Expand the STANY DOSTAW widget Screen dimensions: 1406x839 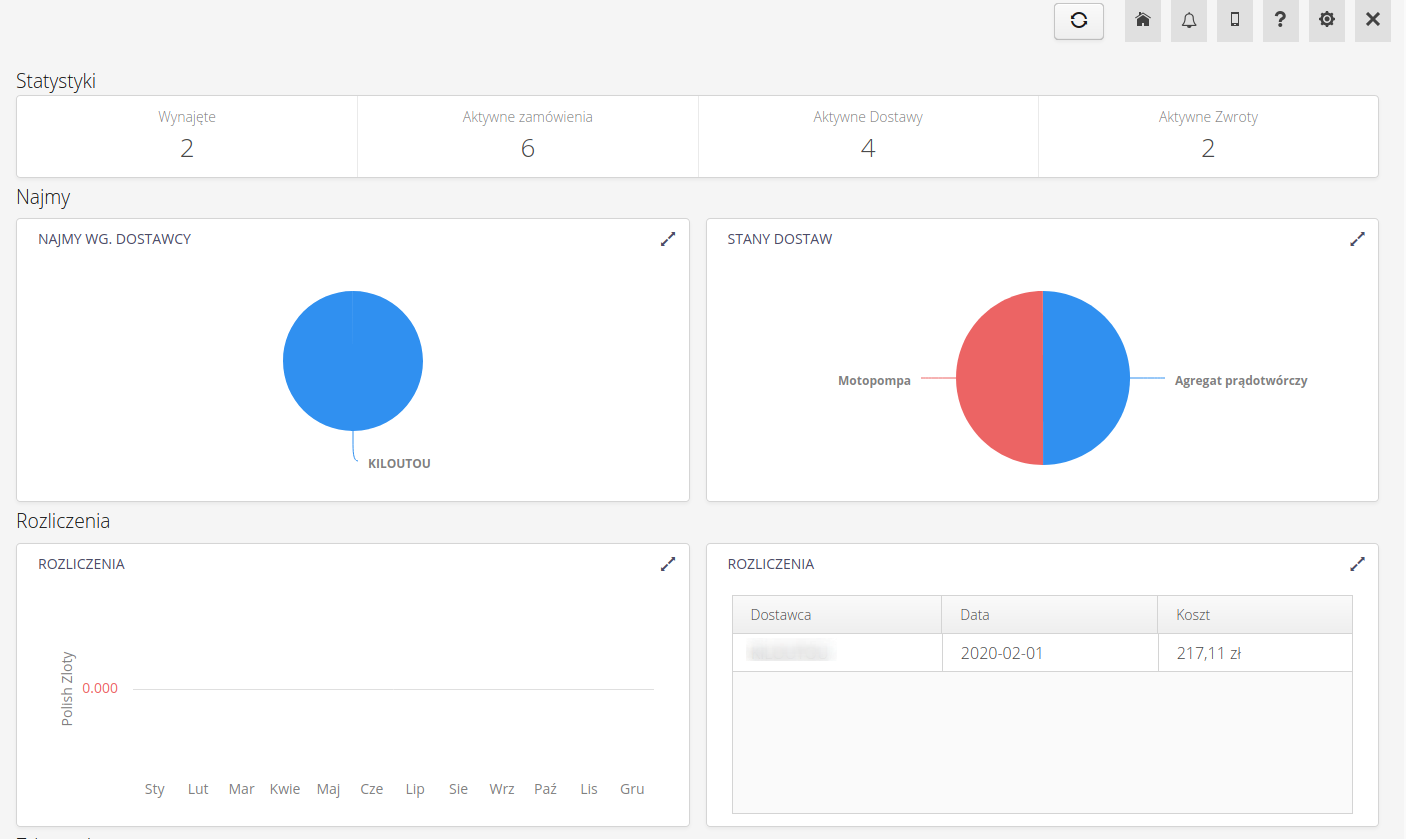[1357, 238]
